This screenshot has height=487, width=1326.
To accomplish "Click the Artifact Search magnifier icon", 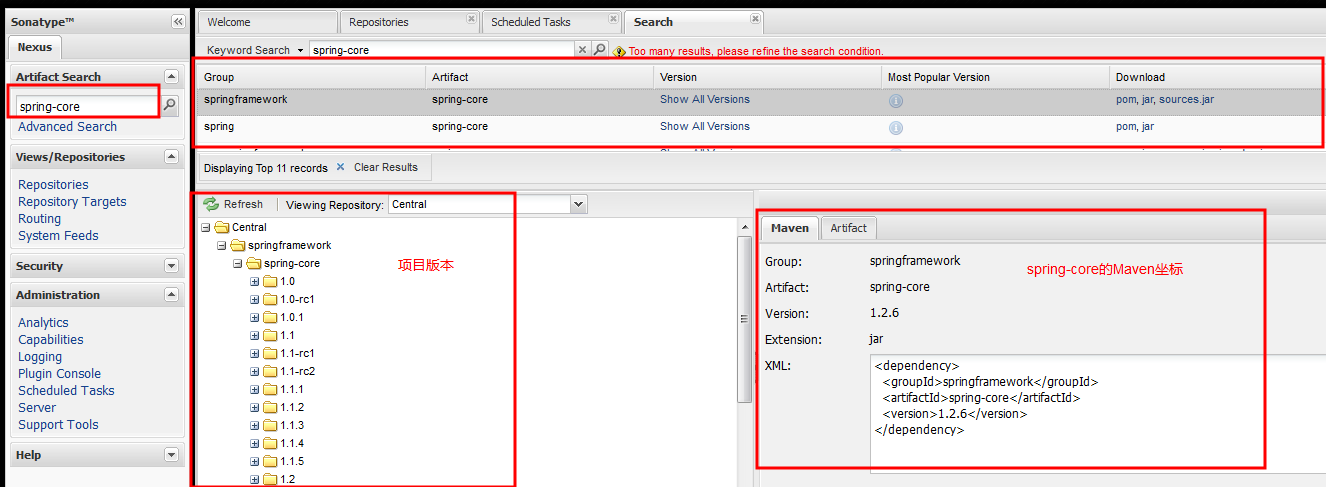I will point(170,104).
